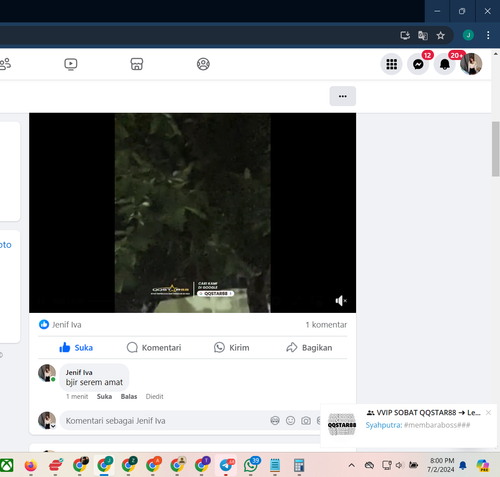Open Xbox app from taskbar

pyautogui.click(x=6, y=465)
